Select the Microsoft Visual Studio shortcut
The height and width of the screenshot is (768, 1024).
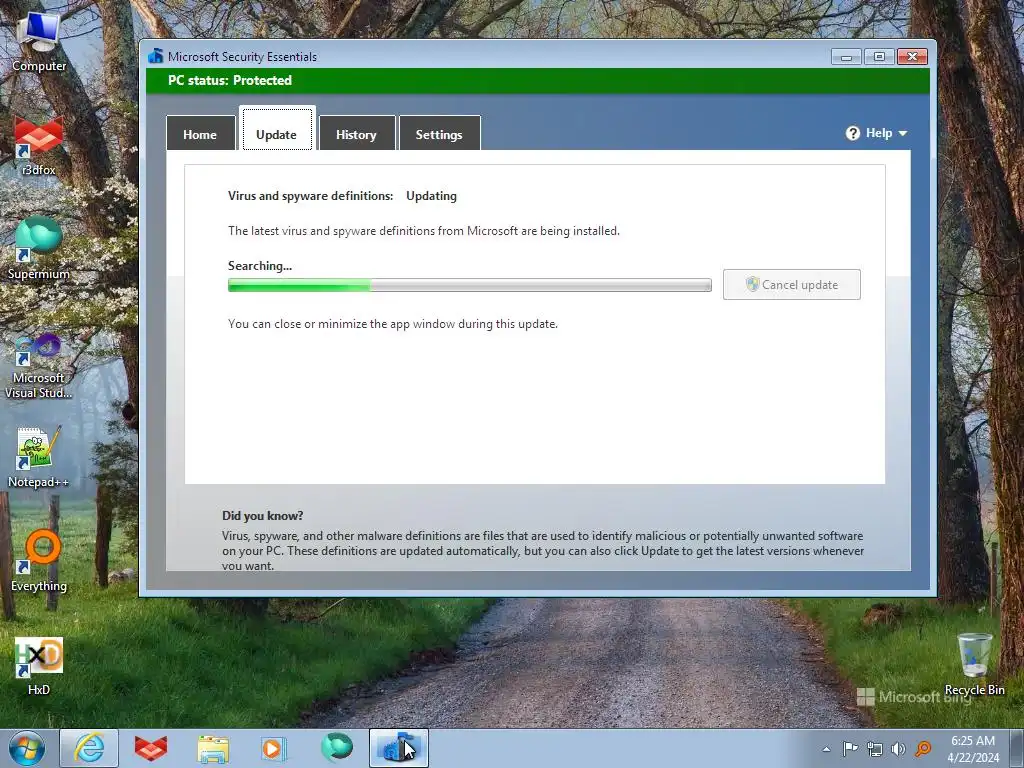(x=39, y=366)
